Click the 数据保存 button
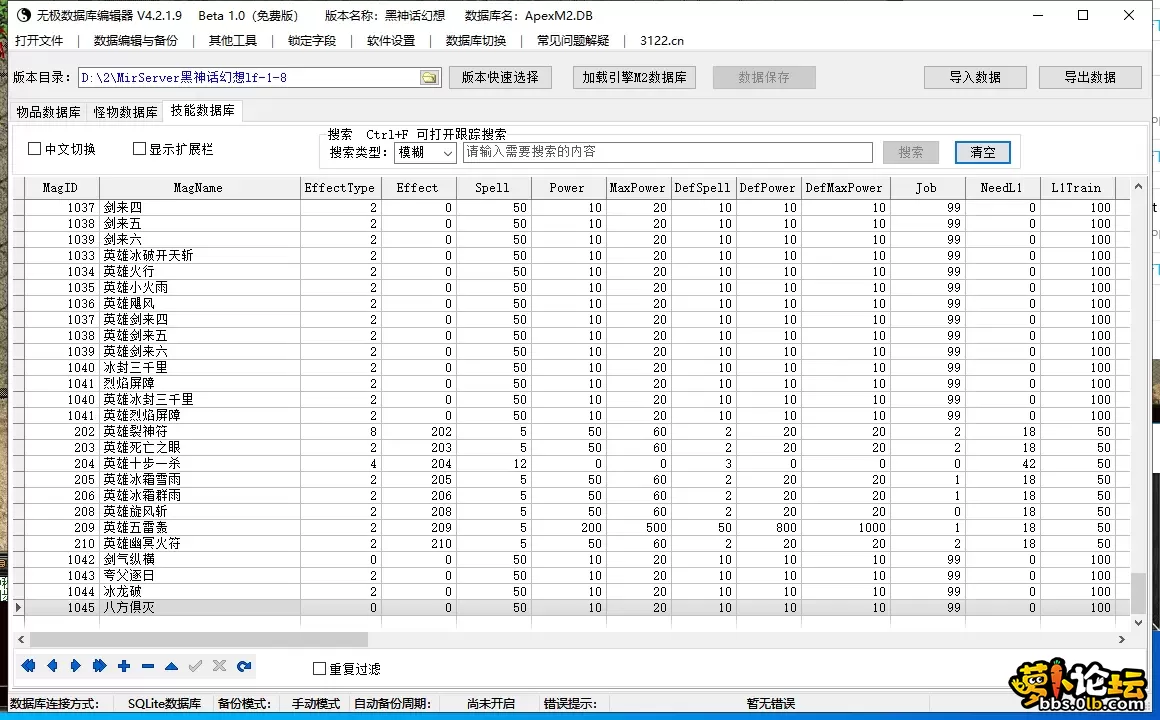 [764, 78]
